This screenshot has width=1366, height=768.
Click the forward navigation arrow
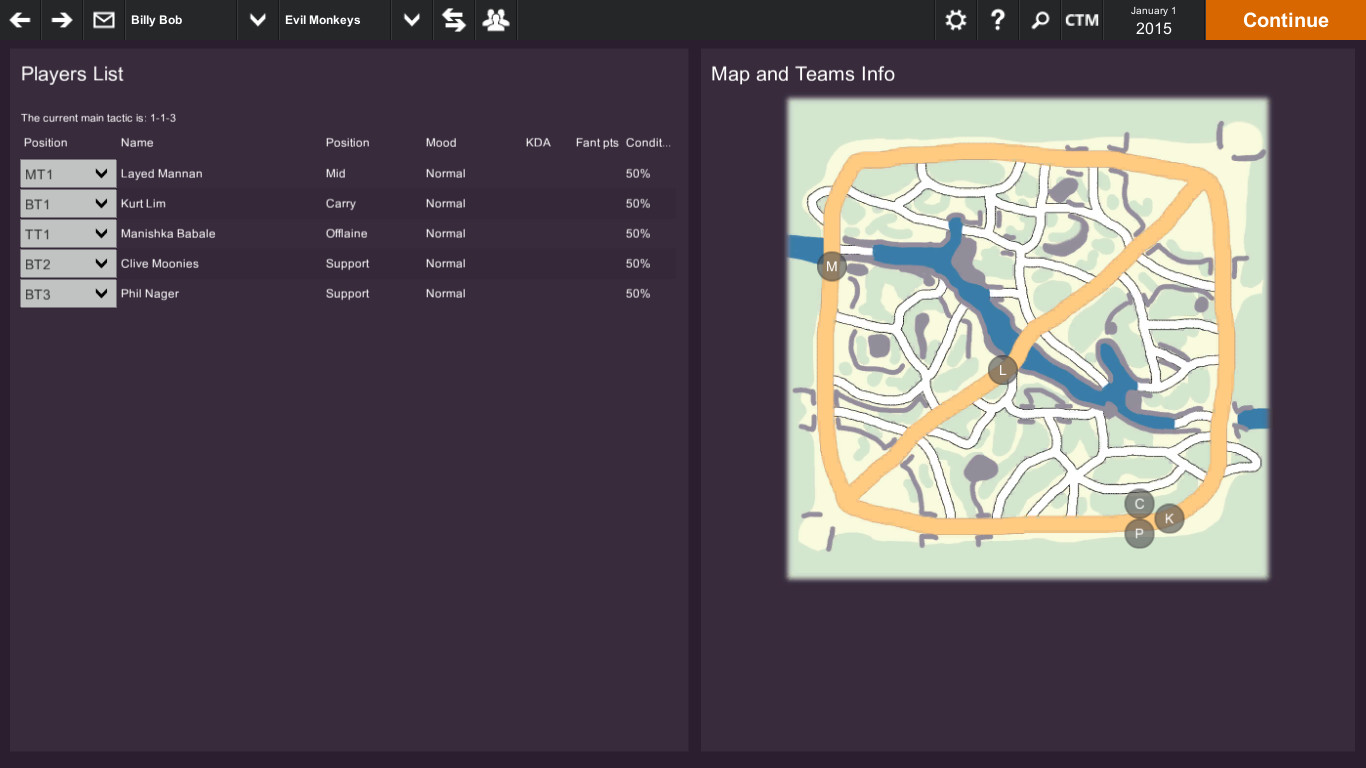pyautogui.click(x=60, y=19)
